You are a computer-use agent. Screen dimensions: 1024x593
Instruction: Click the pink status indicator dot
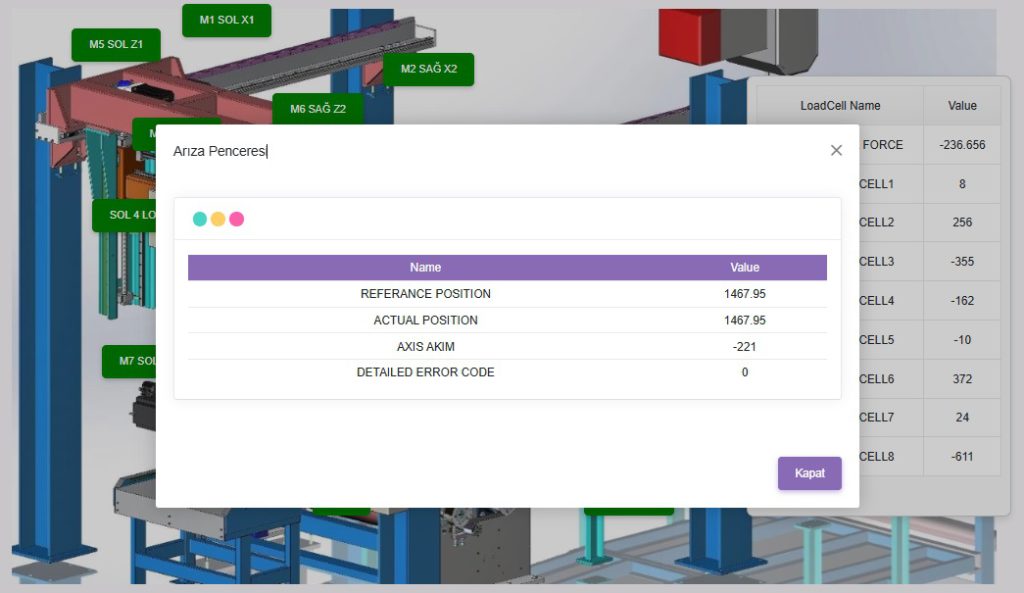(234, 217)
